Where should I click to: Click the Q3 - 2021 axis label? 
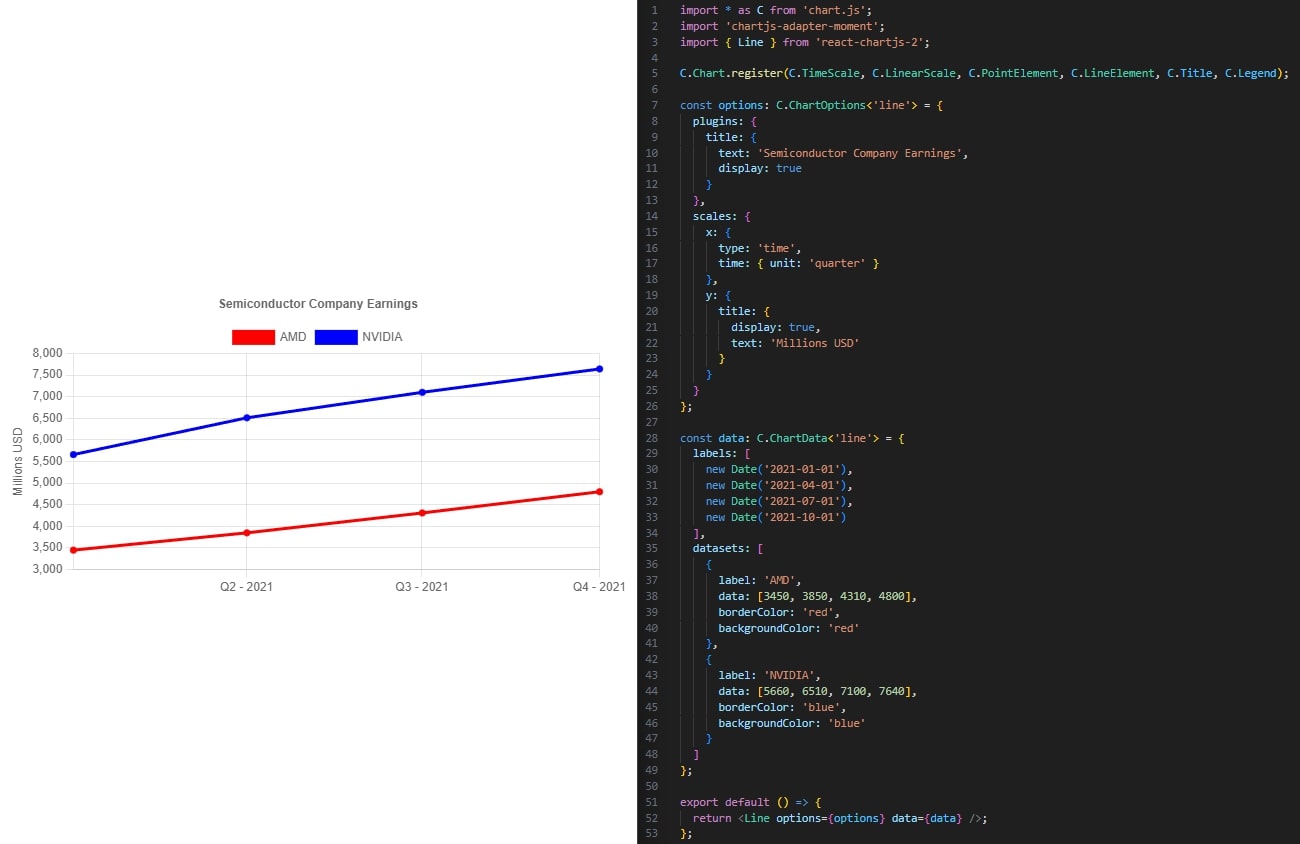pos(422,587)
